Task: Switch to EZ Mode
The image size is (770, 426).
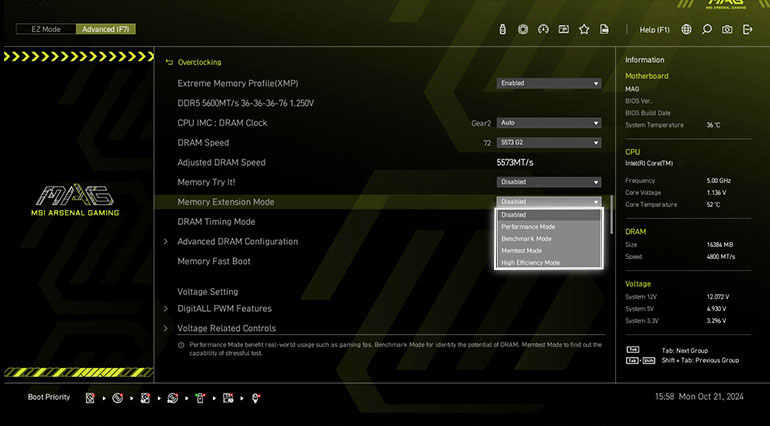Action: [x=46, y=29]
